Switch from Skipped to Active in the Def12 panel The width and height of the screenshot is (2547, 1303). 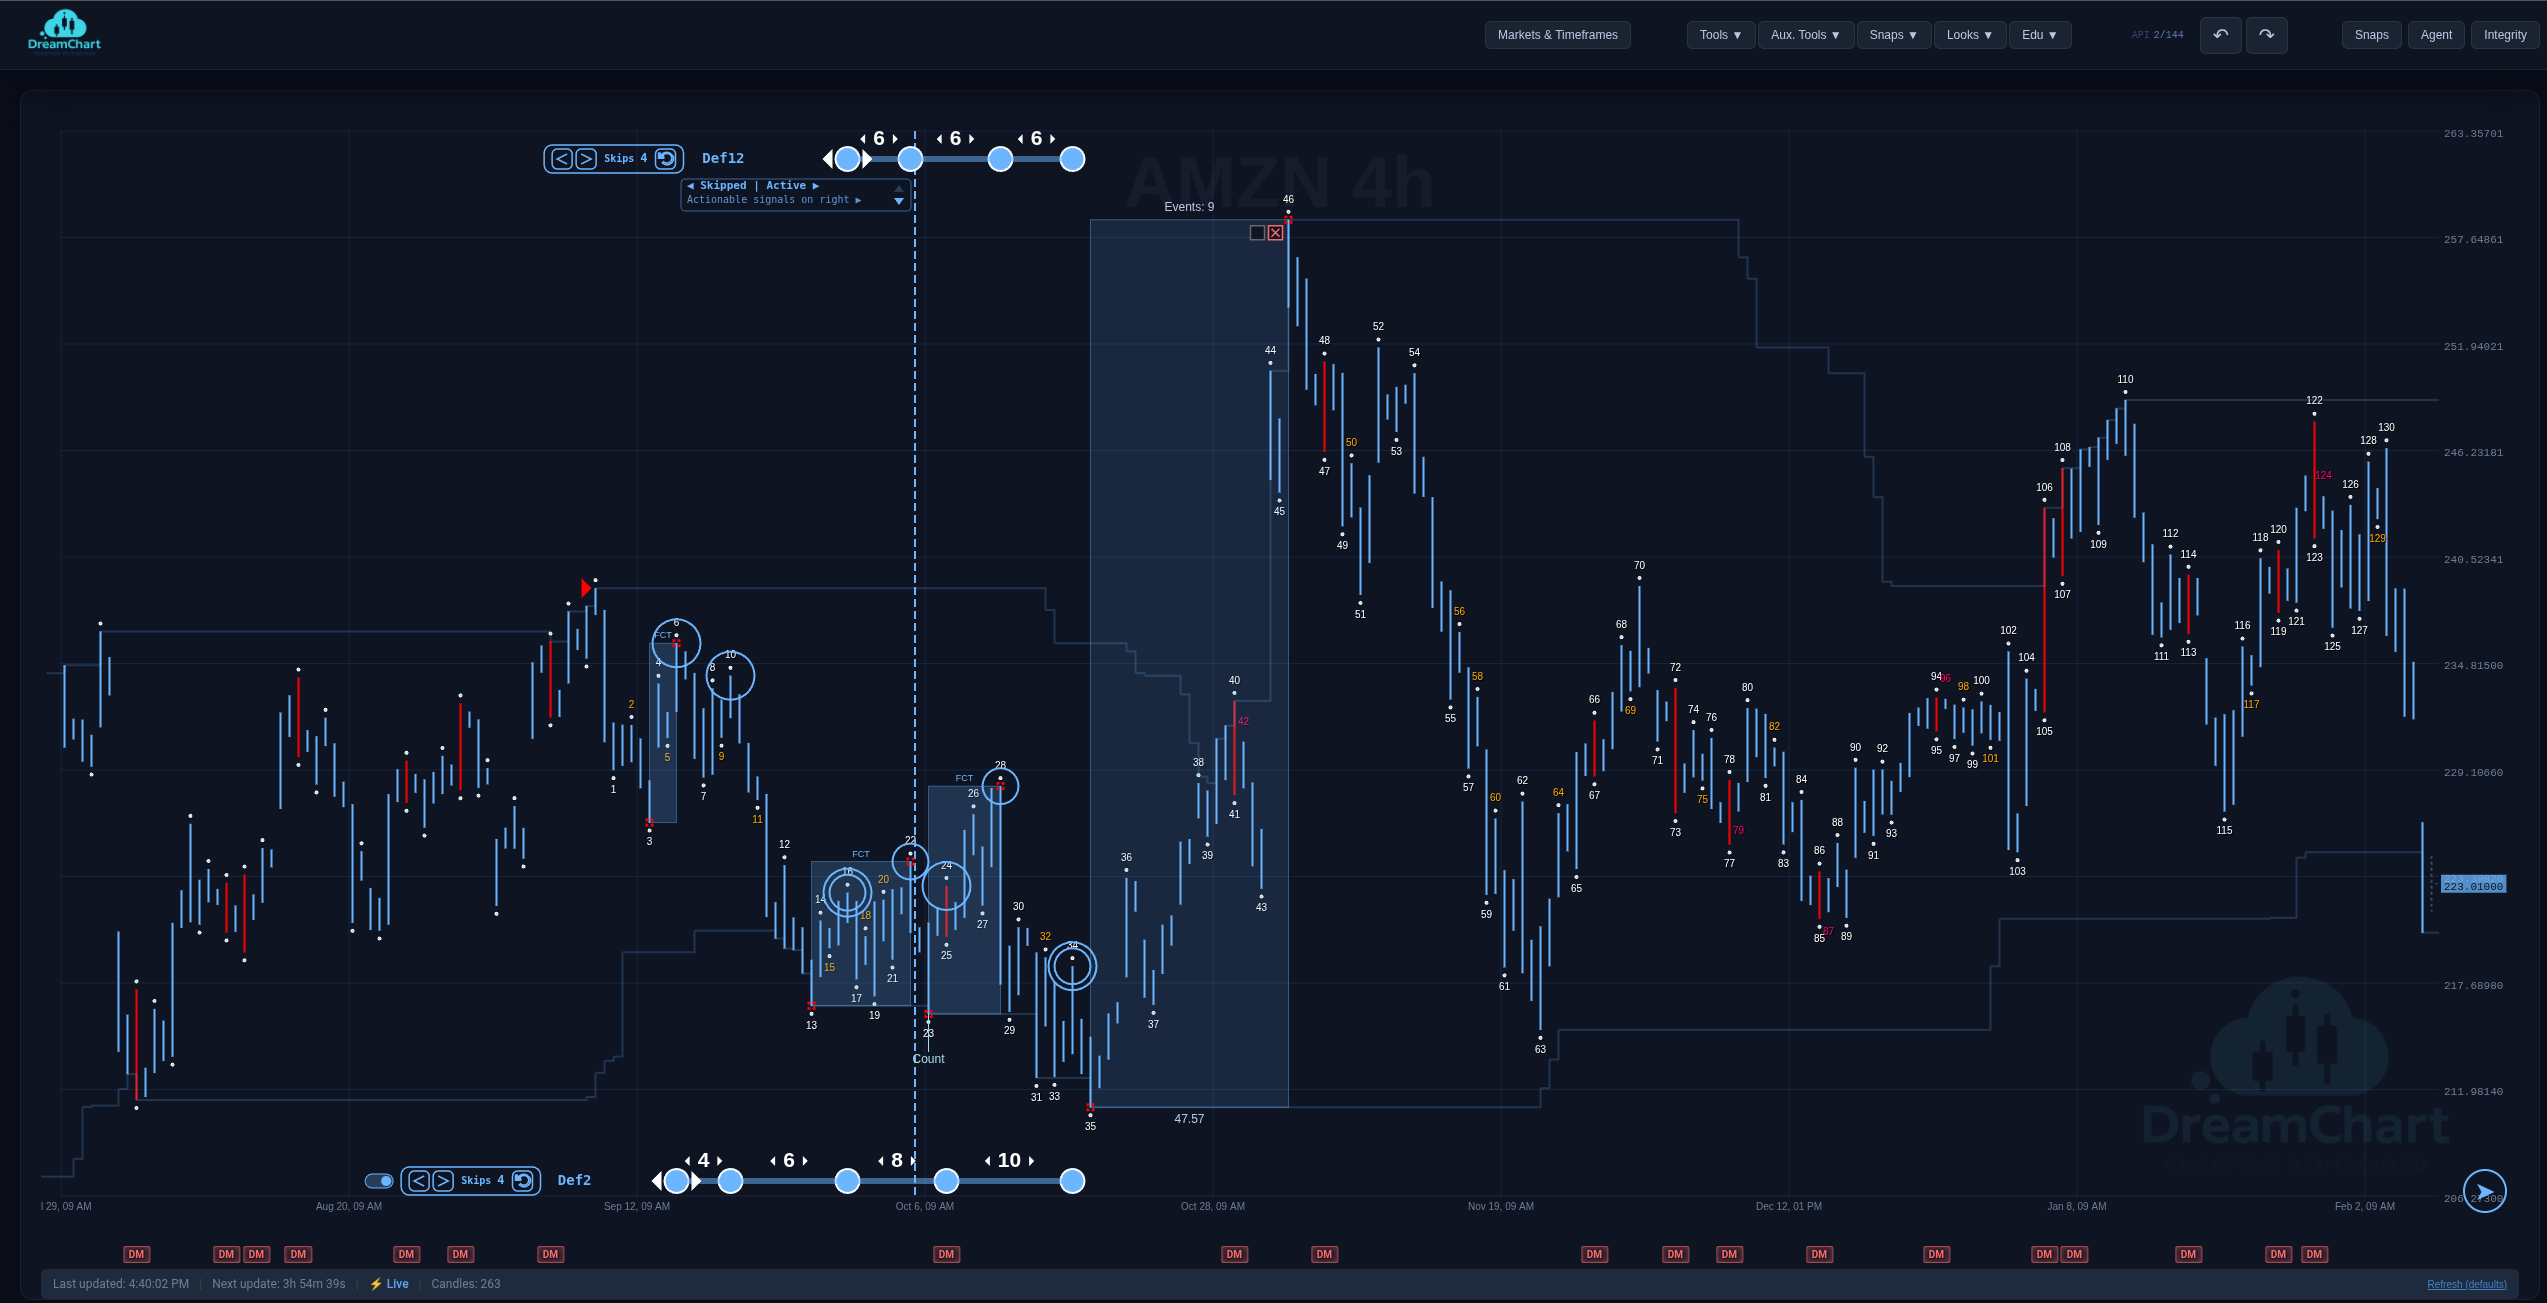787,185
